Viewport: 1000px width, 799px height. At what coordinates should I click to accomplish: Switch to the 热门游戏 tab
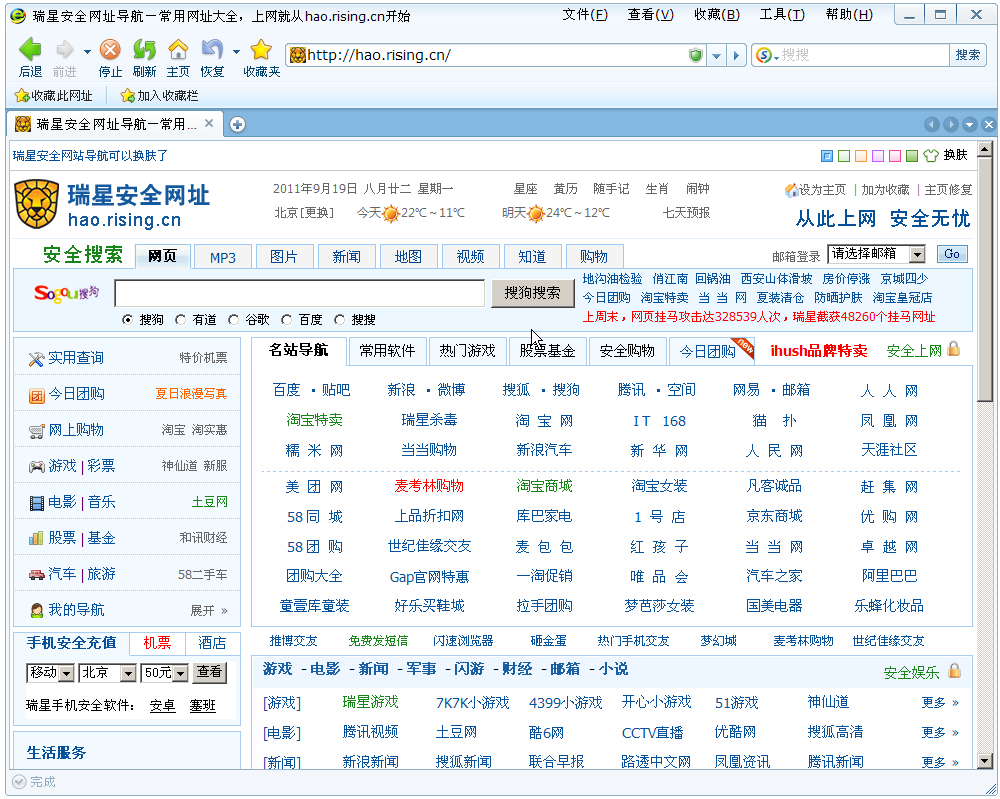coord(467,351)
